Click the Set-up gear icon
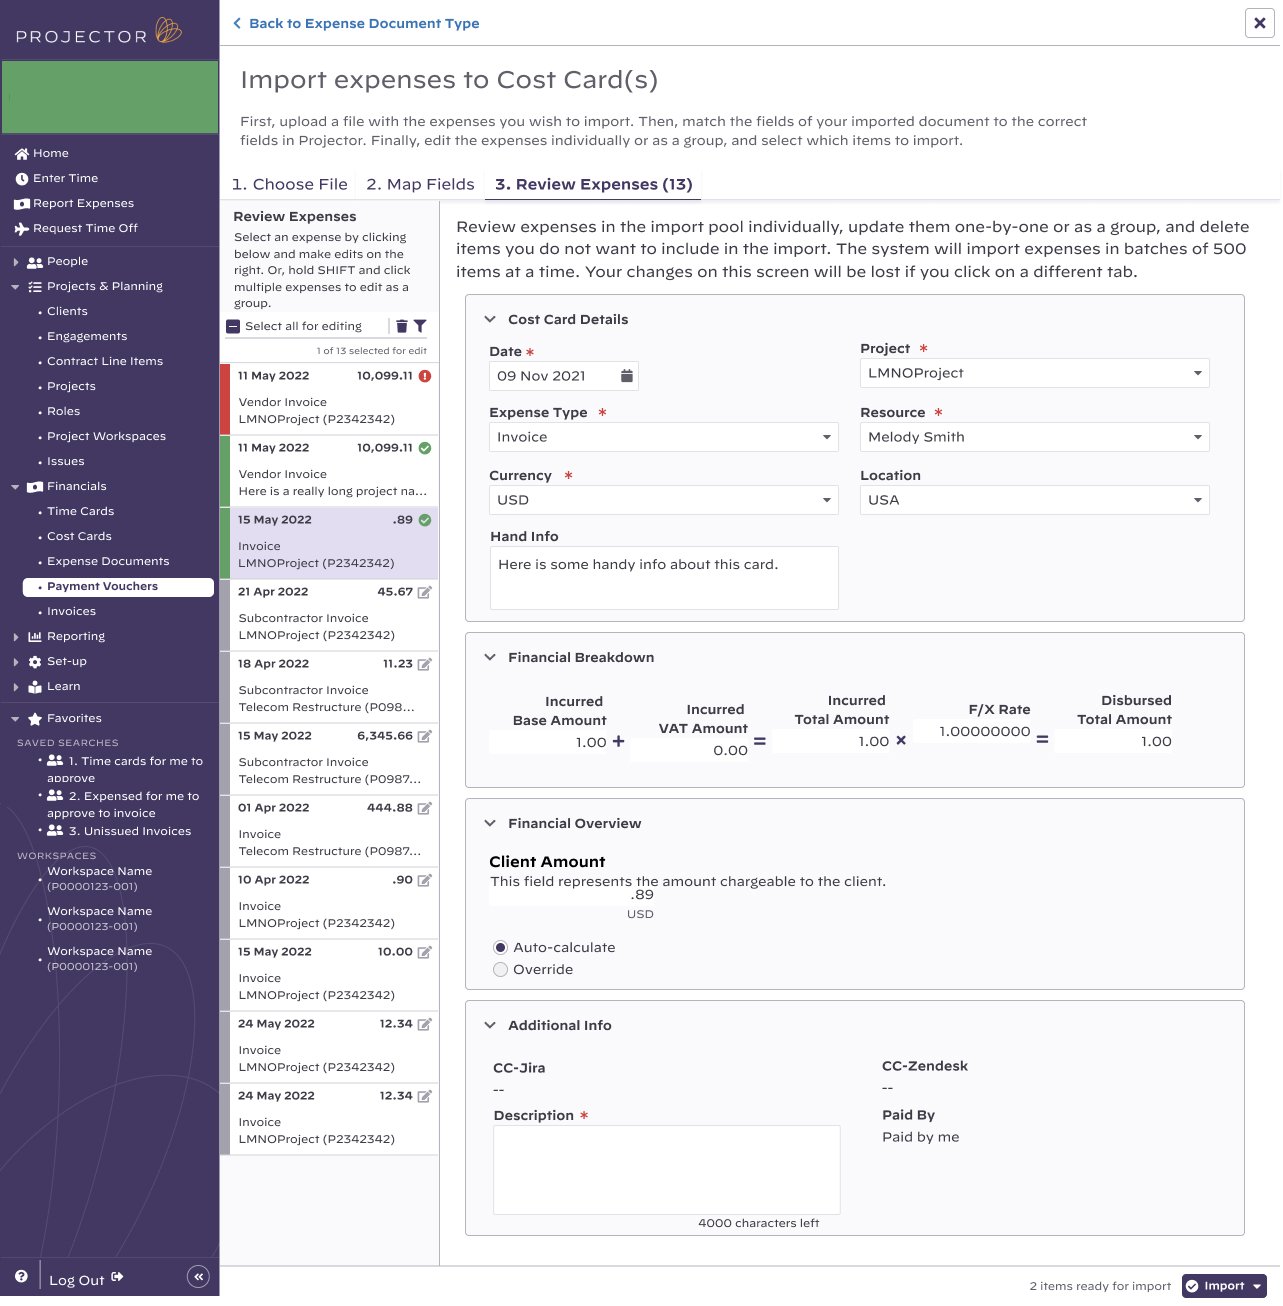Viewport: 1283px width, 1306px height. (35, 662)
